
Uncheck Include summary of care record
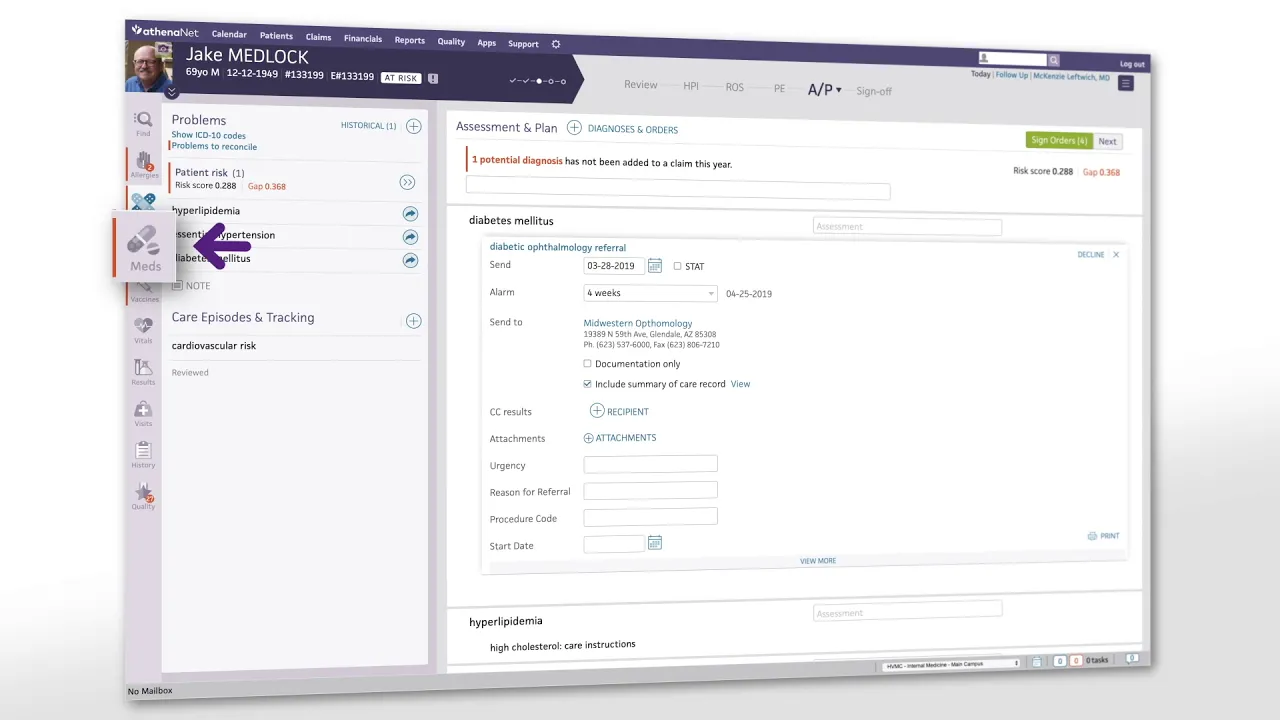click(x=587, y=384)
